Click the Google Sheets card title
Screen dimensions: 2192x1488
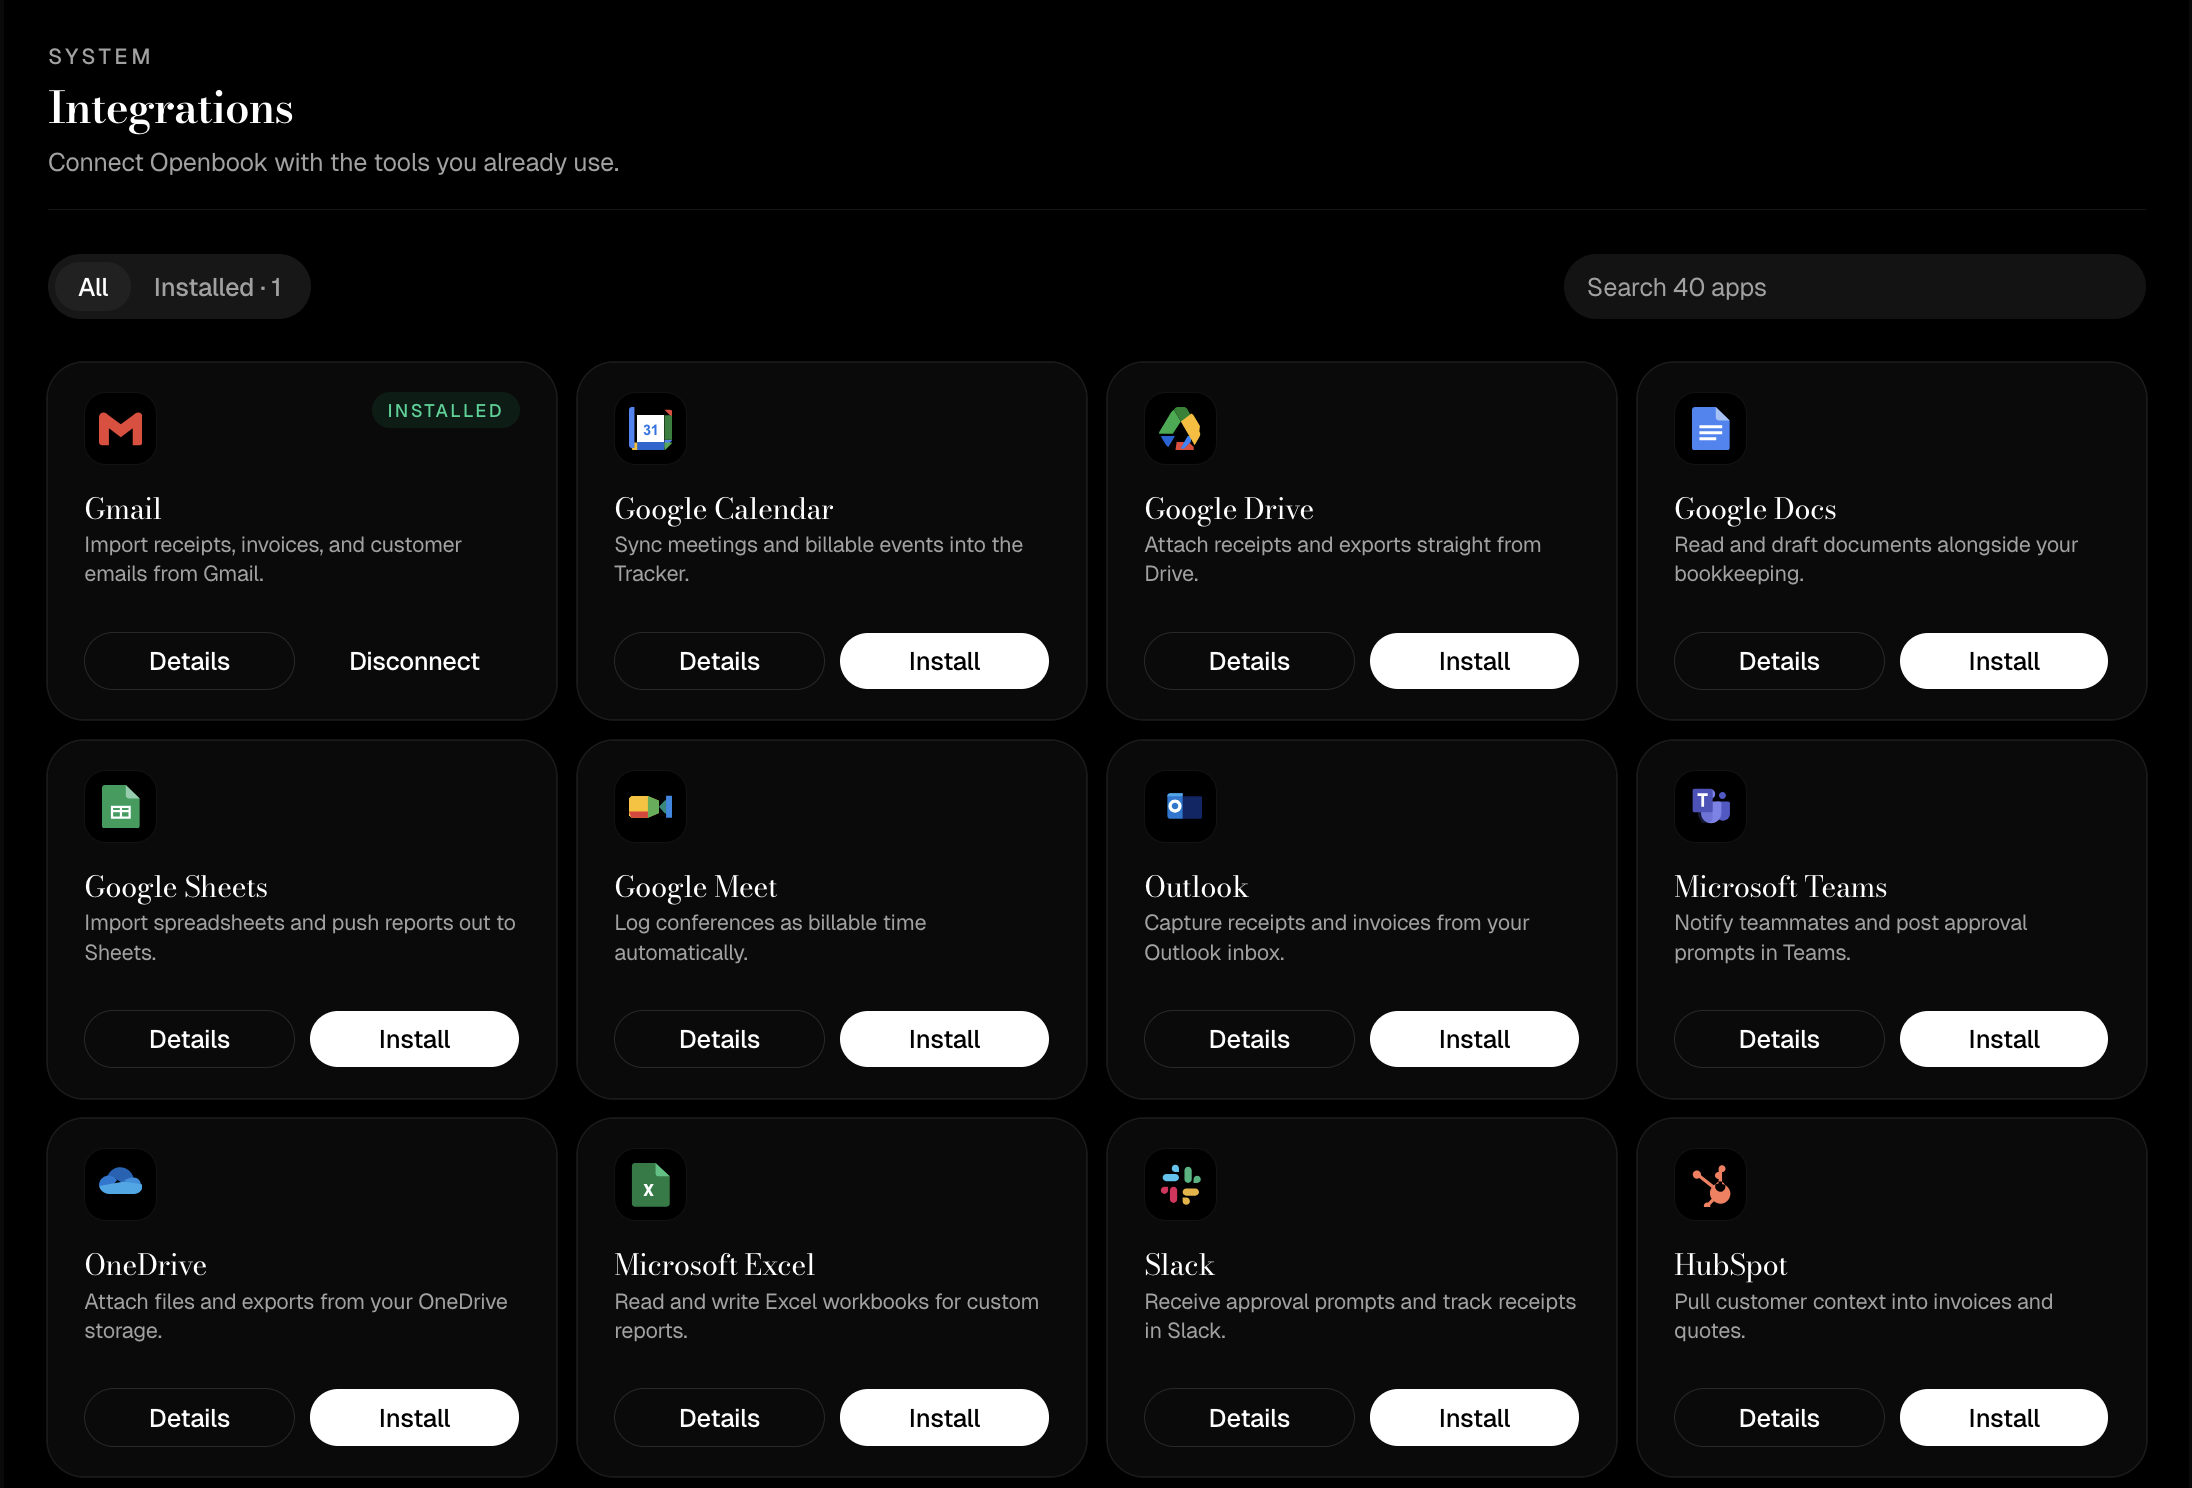click(176, 887)
